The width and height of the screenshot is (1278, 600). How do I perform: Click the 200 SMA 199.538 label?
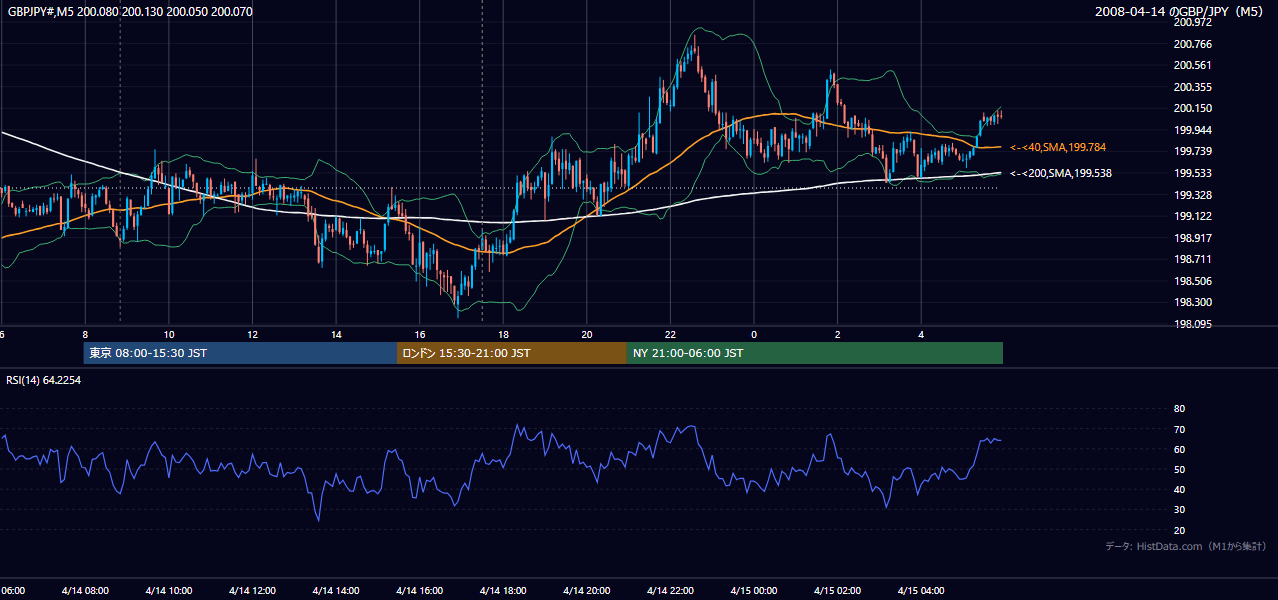coord(1060,173)
